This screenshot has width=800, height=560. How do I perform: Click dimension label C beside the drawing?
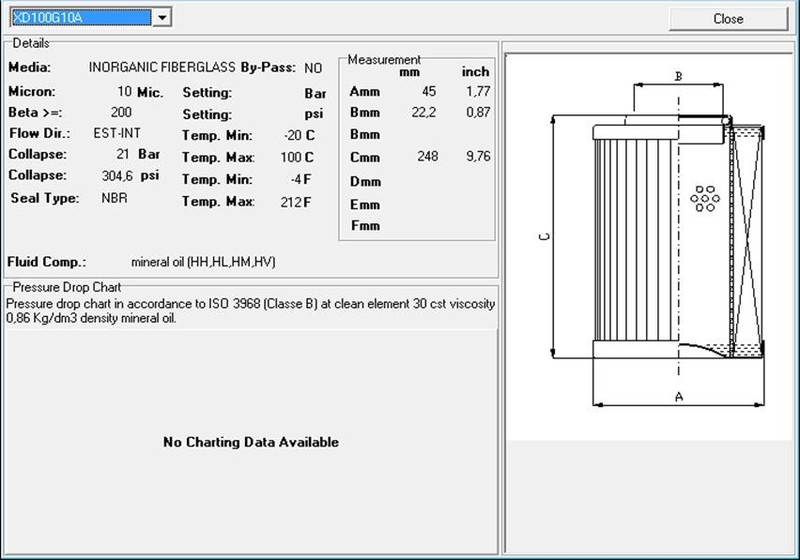coord(543,237)
